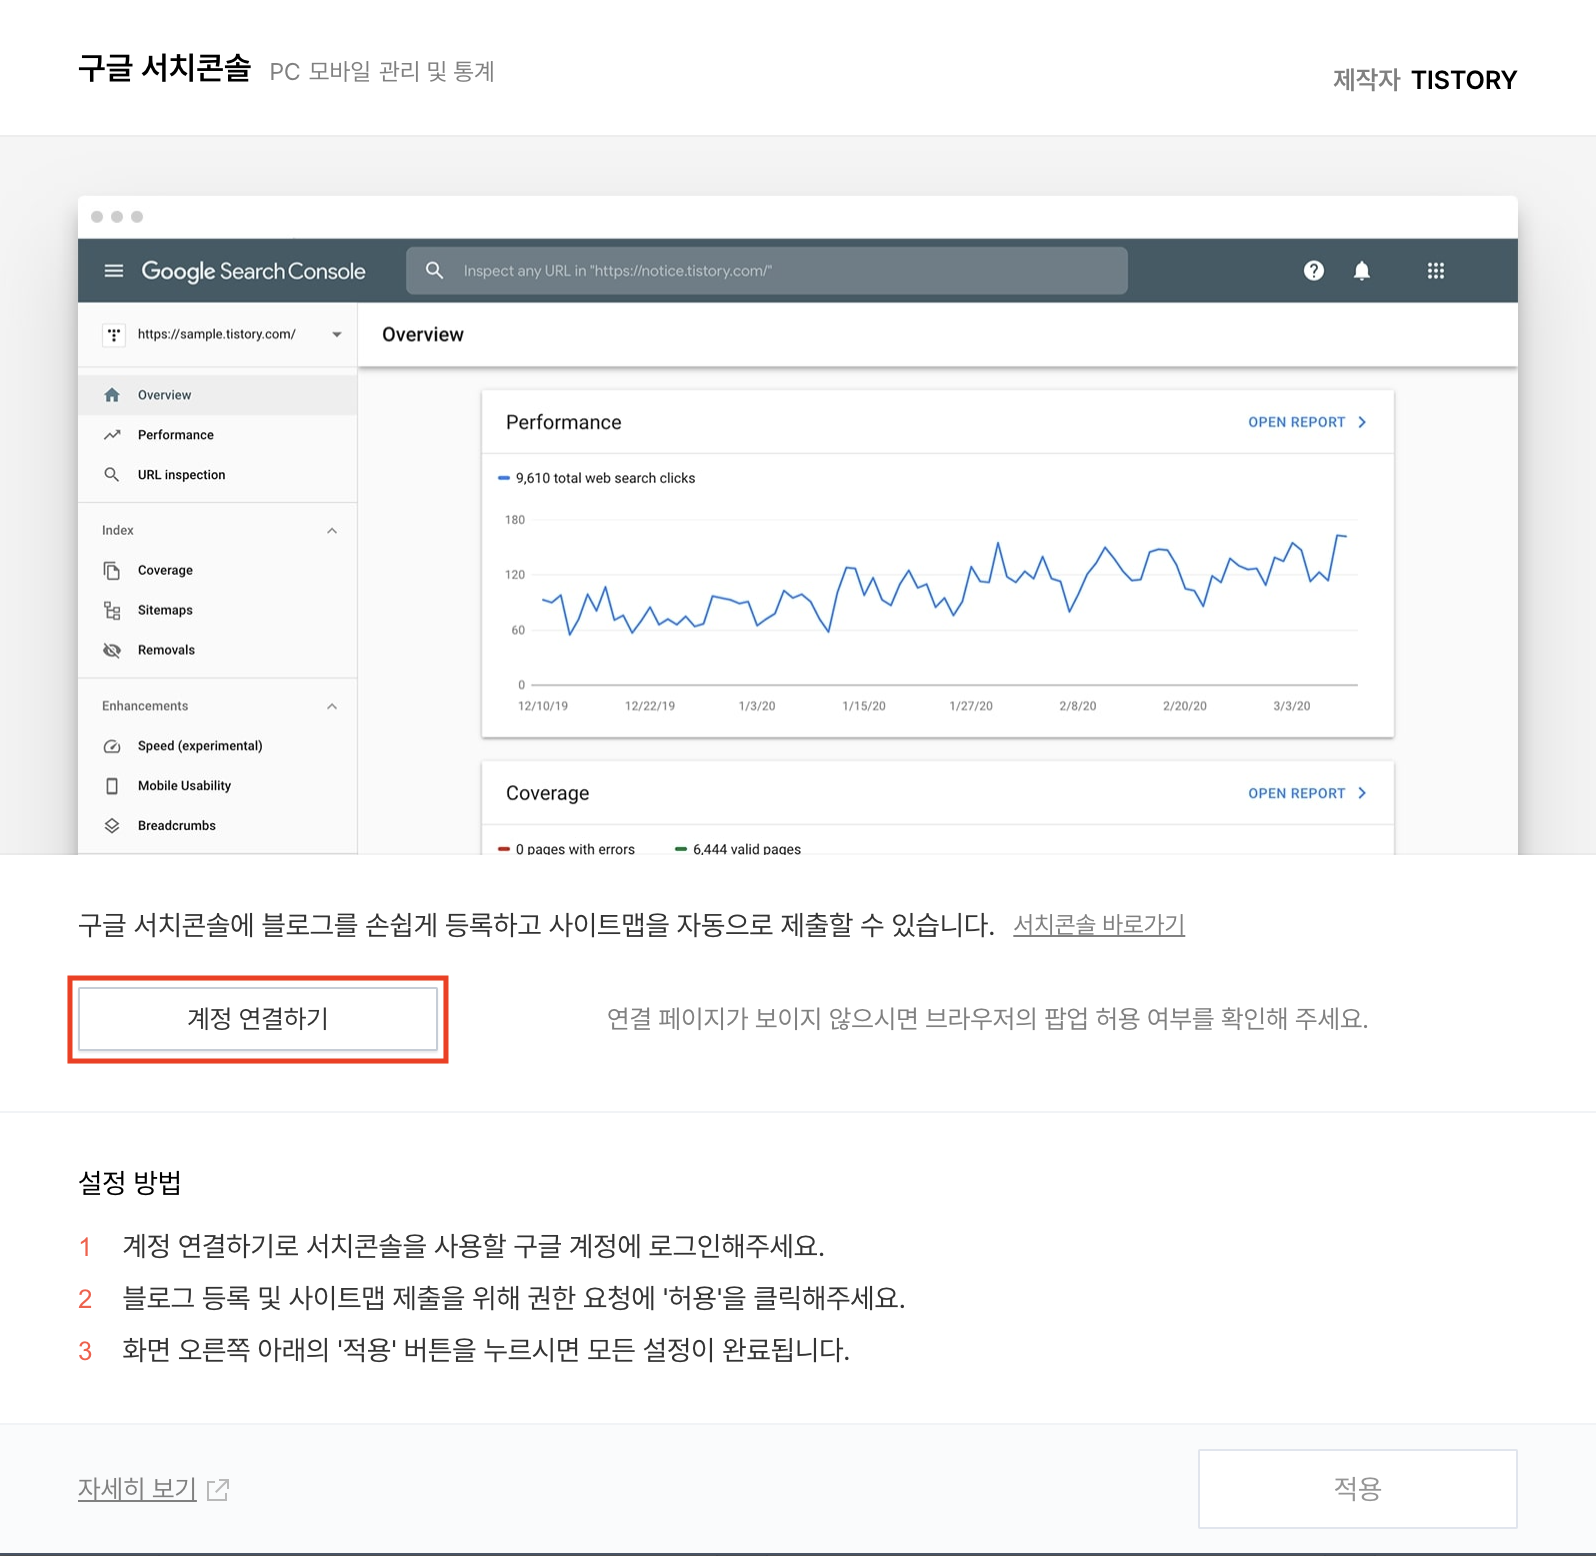Click the 구글 서치콘솔 page title
Viewport: 1596px width, 1556px height.
(x=165, y=68)
